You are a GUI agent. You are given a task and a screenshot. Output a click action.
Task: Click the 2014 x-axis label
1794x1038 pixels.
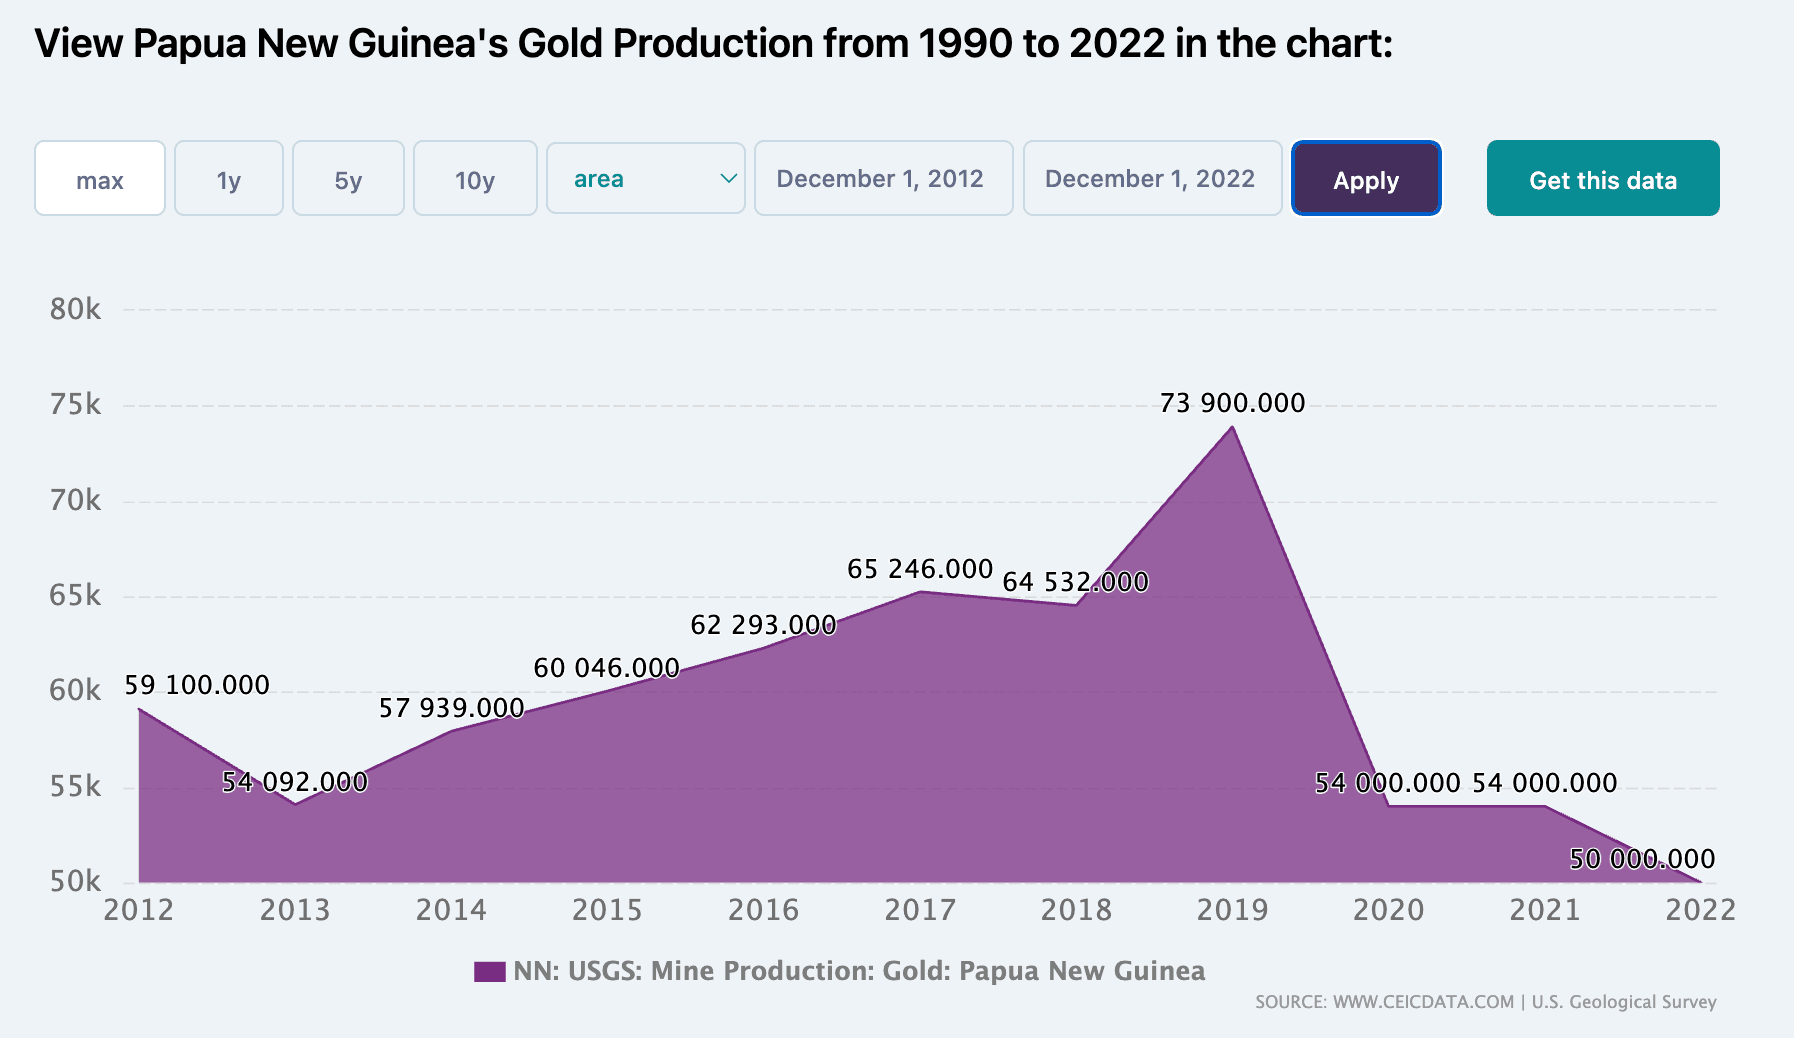[451, 910]
